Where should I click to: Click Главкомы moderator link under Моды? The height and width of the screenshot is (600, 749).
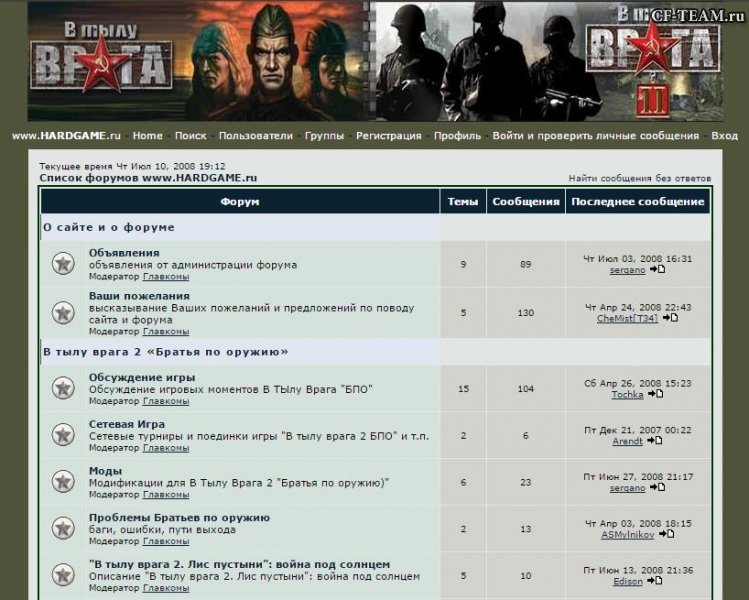click(x=166, y=495)
